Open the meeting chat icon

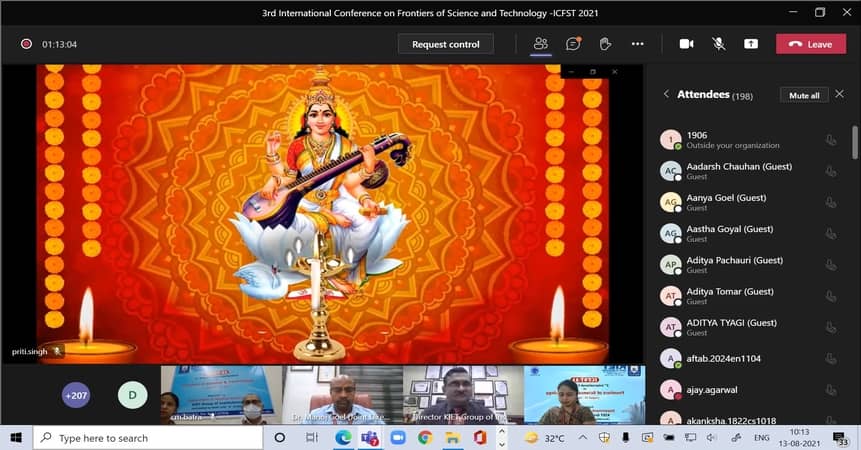point(573,44)
